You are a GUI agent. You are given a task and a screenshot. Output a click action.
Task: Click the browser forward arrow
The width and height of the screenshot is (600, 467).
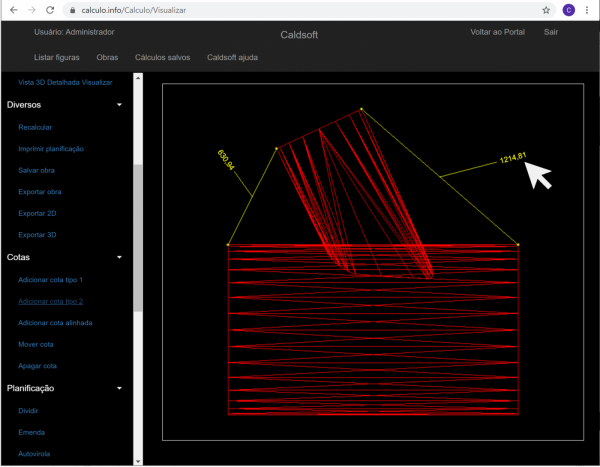[x=32, y=10]
